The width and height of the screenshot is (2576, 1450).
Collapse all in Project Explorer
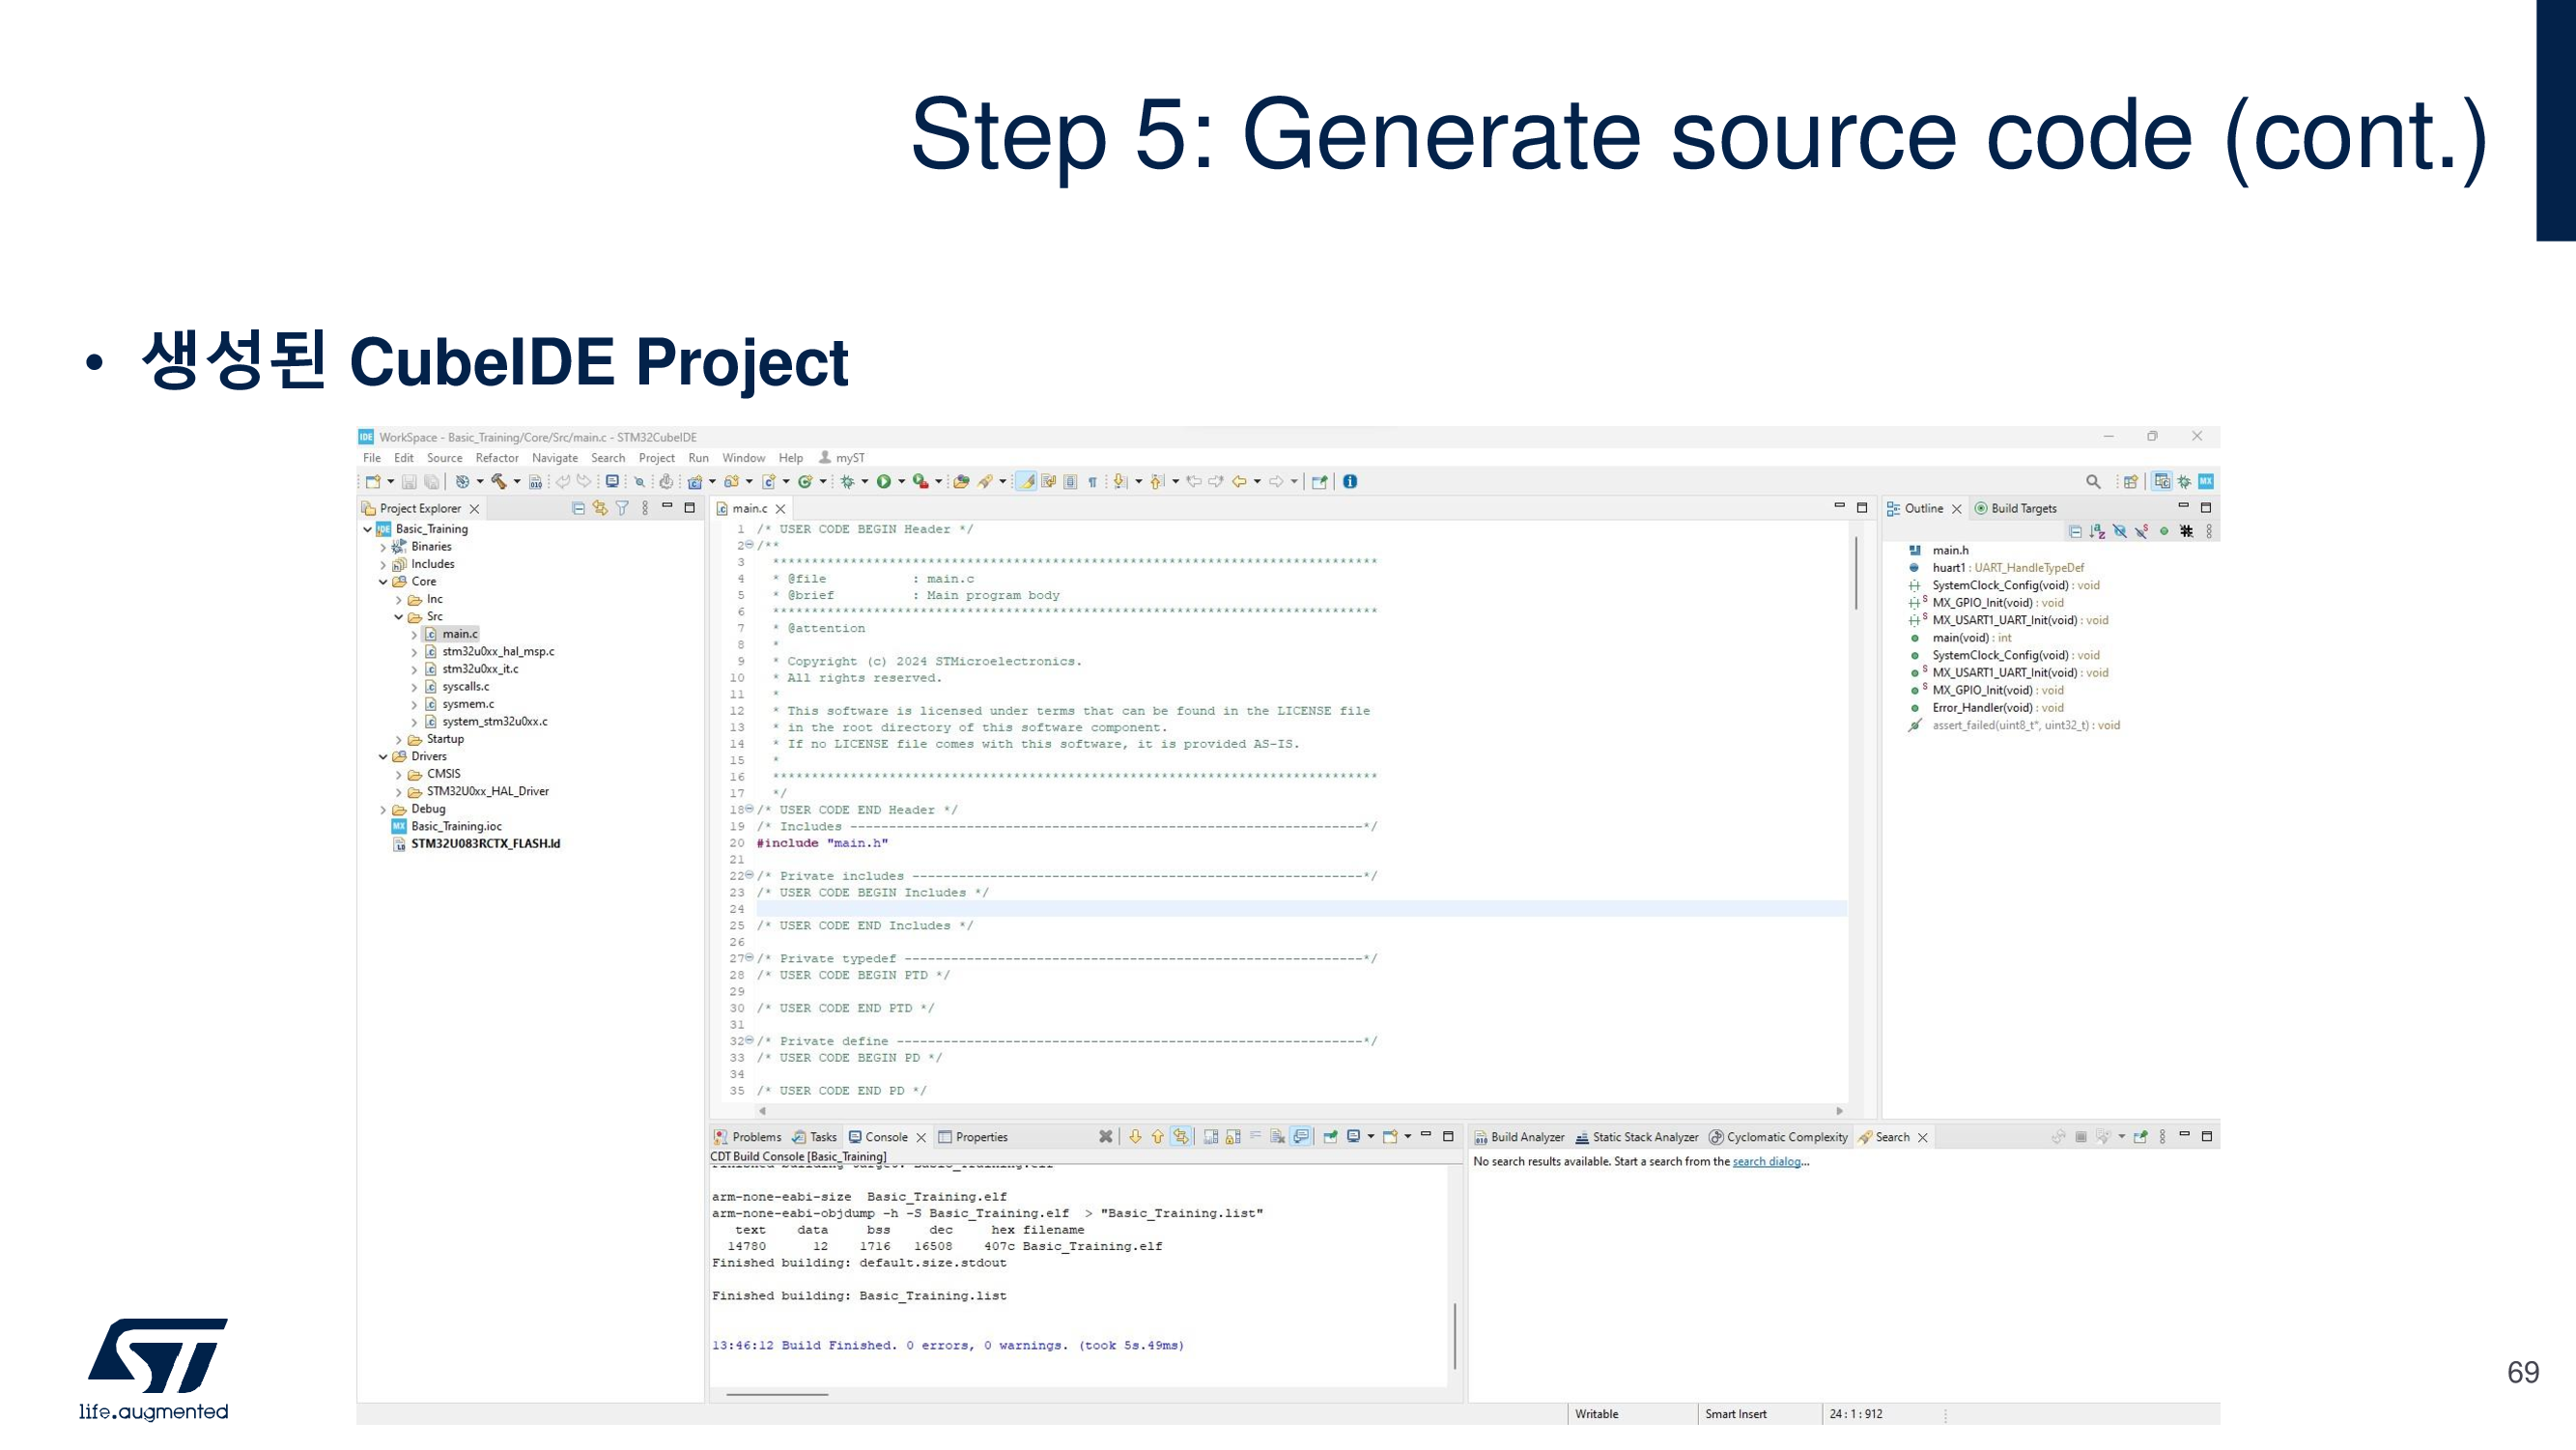pyautogui.click(x=578, y=508)
